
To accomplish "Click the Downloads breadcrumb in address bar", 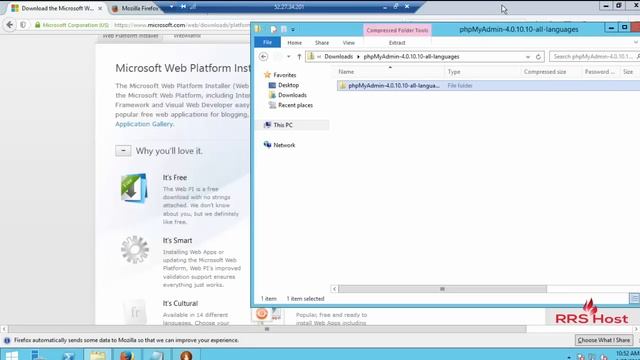I will [338, 57].
